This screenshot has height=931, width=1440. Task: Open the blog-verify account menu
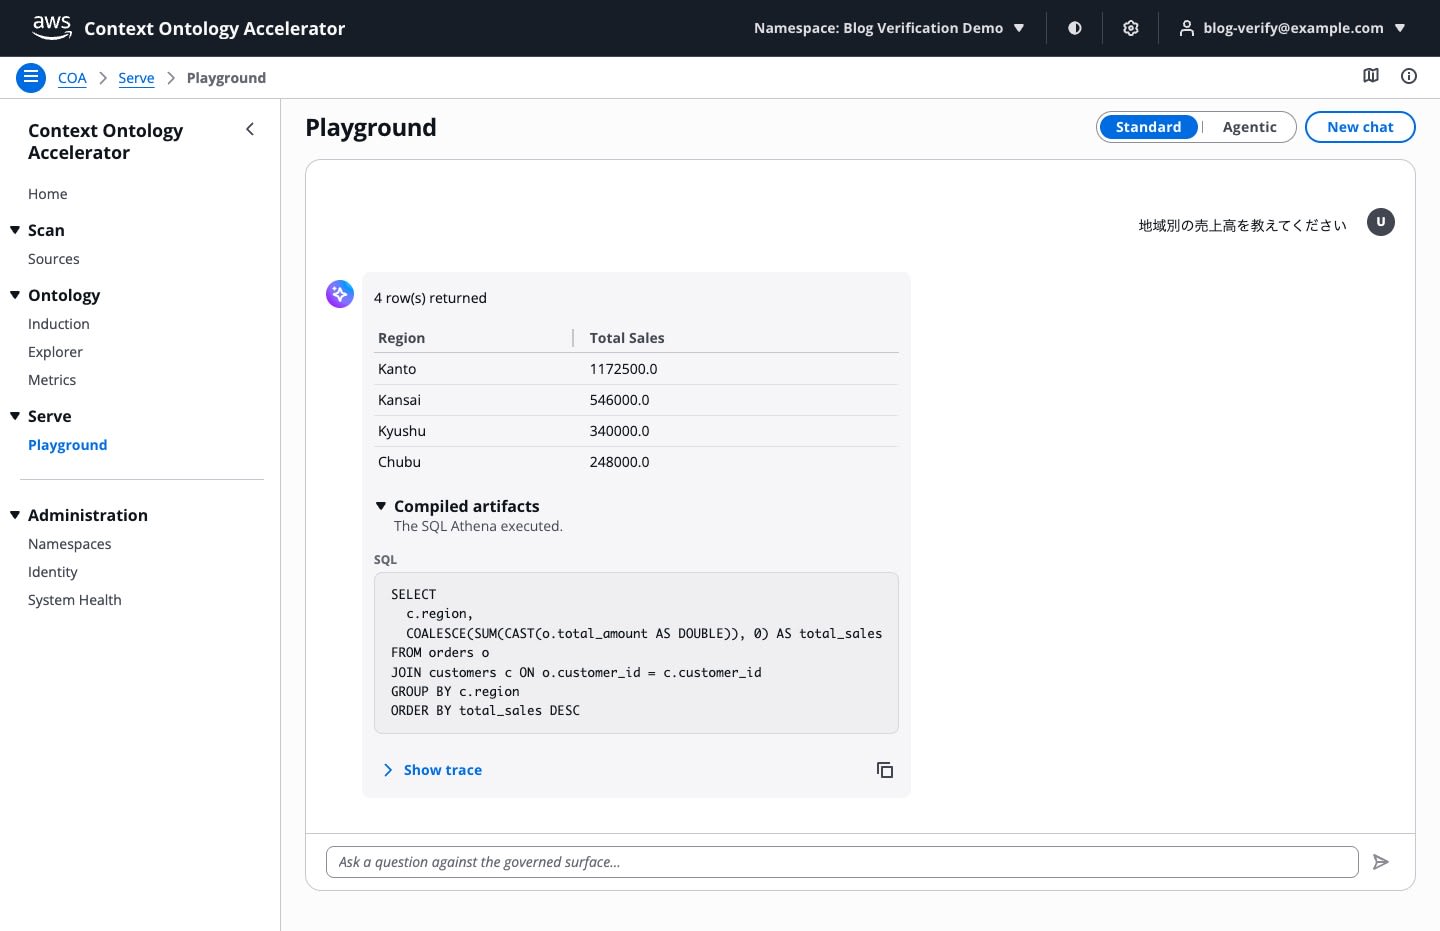[1292, 28]
